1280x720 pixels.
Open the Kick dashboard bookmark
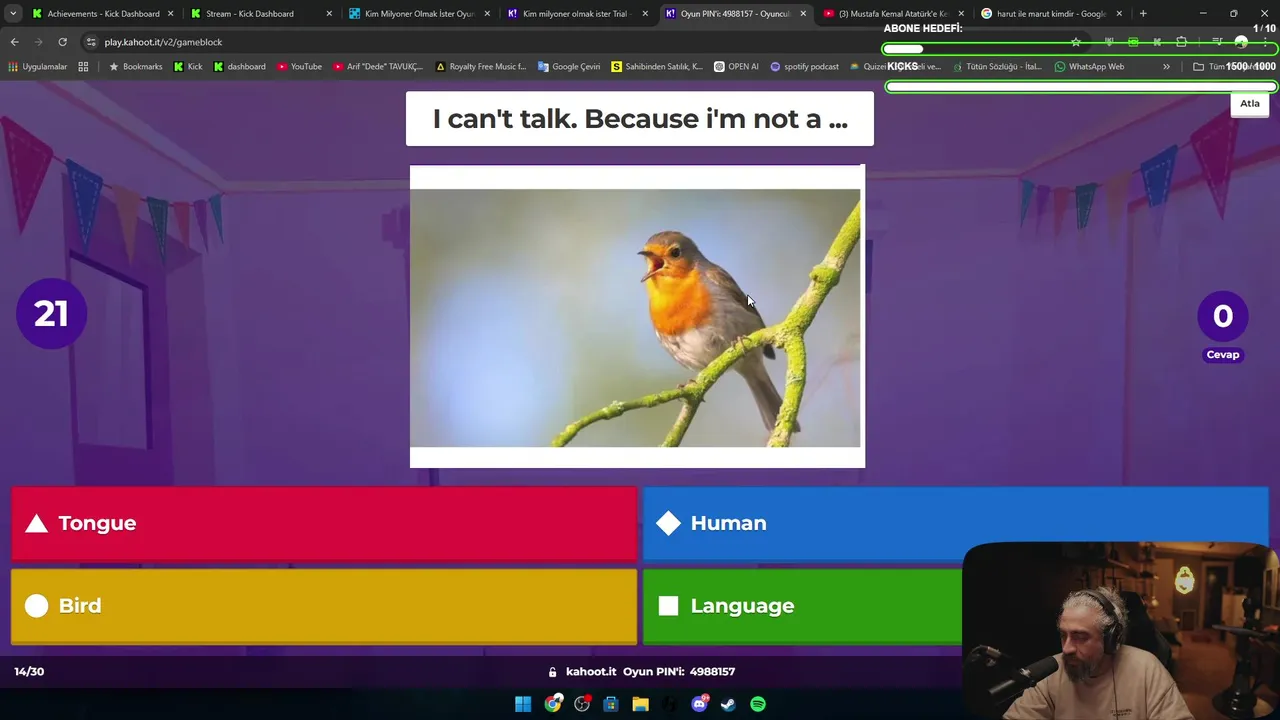click(240, 67)
